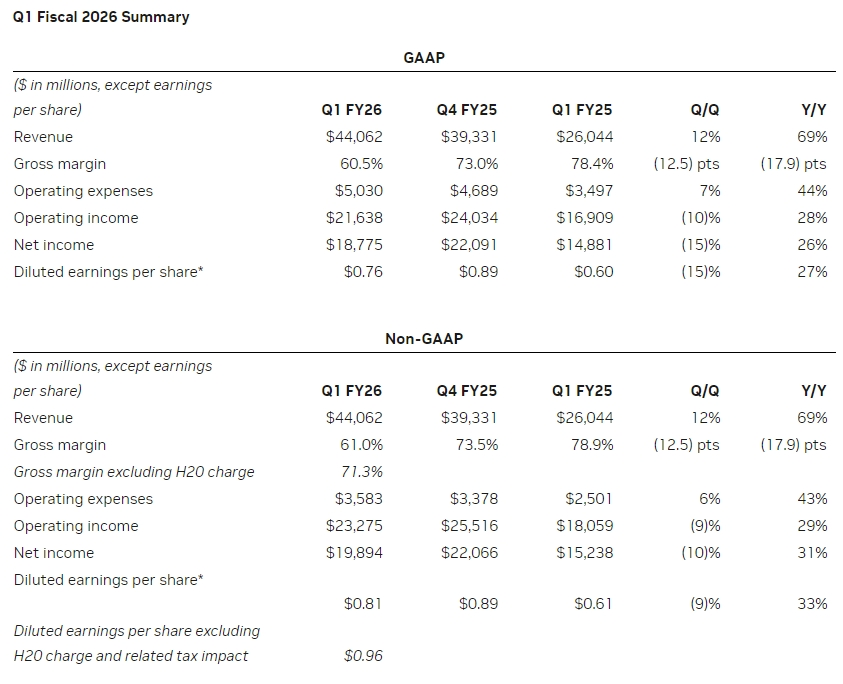
Task: Select Non-GAAP operating income $23,275 value
Action: [354, 525]
